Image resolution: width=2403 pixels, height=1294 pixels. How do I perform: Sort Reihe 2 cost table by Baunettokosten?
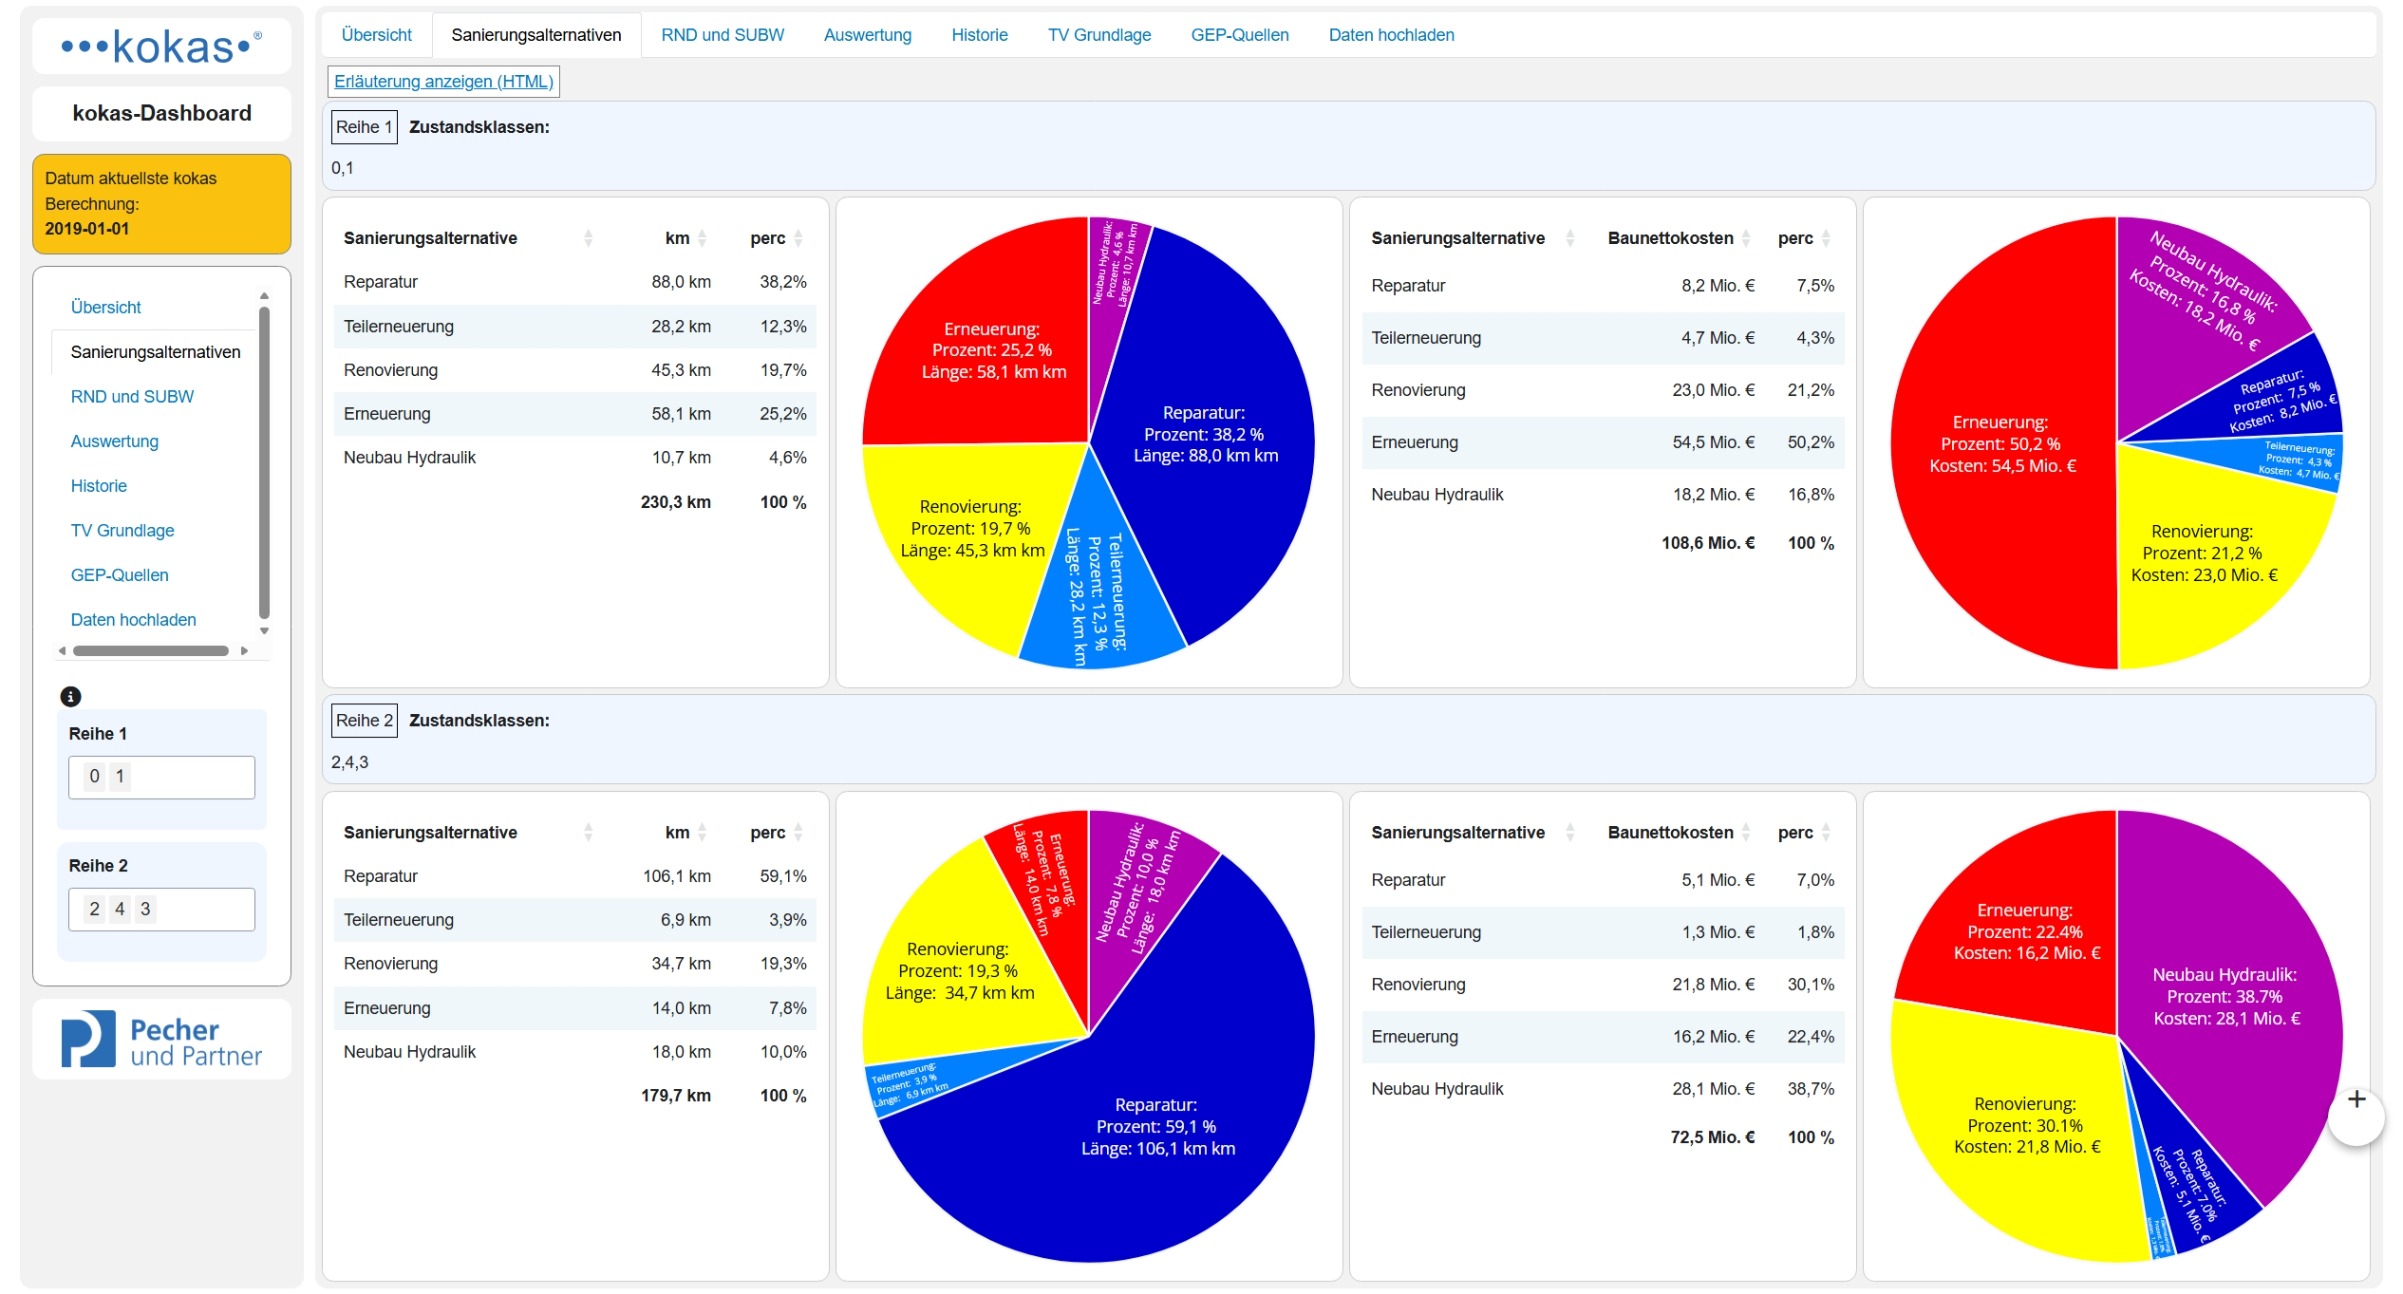click(x=1746, y=832)
